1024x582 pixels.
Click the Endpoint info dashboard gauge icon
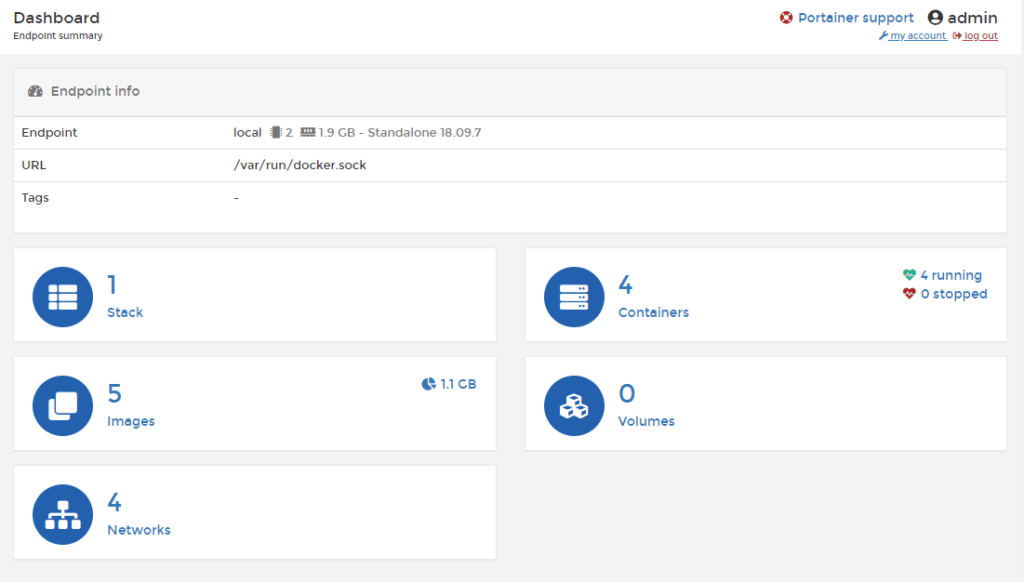click(x=35, y=91)
